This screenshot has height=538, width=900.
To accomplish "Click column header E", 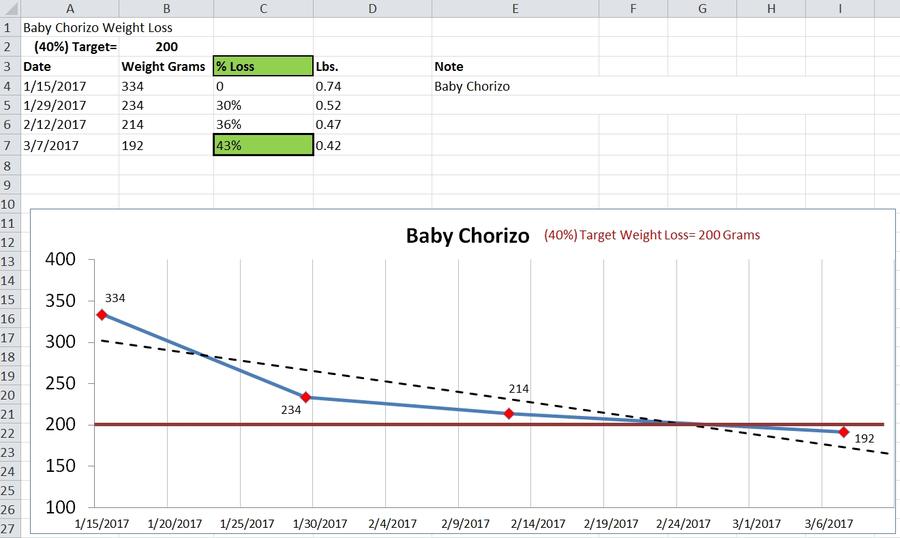I will point(514,8).
